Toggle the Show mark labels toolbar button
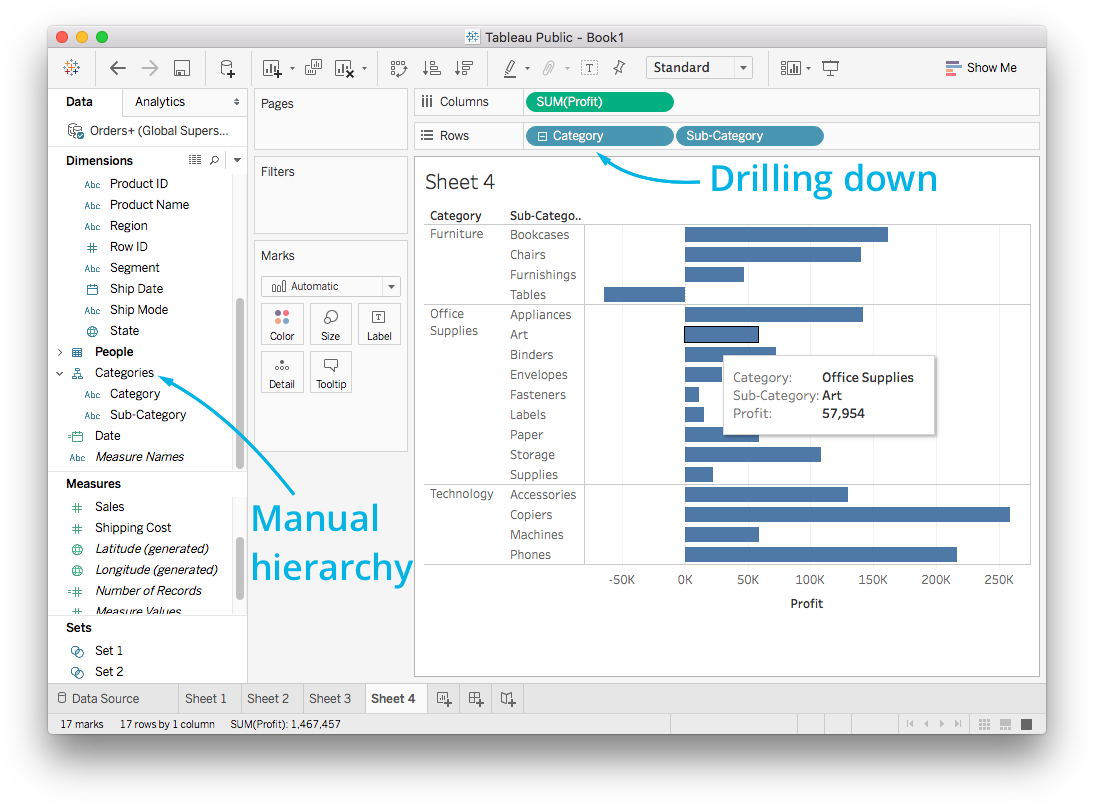 pyautogui.click(x=590, y=68)
